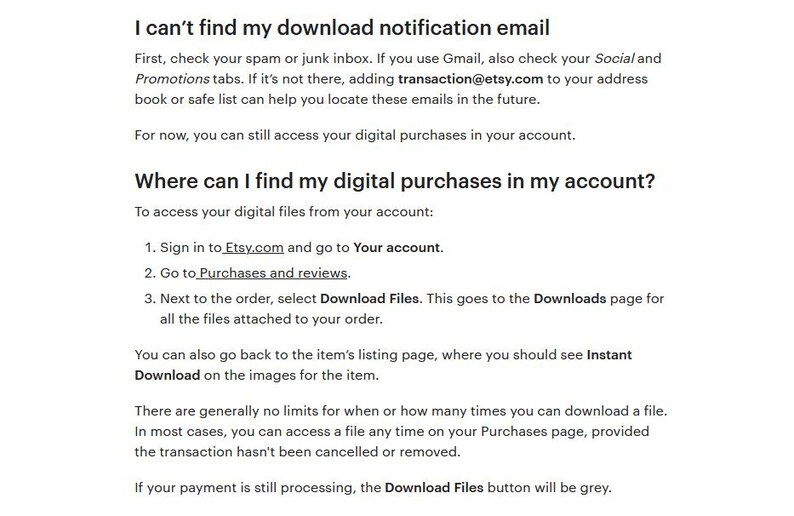Click the Sign in to text in step one

pos(190,248)
